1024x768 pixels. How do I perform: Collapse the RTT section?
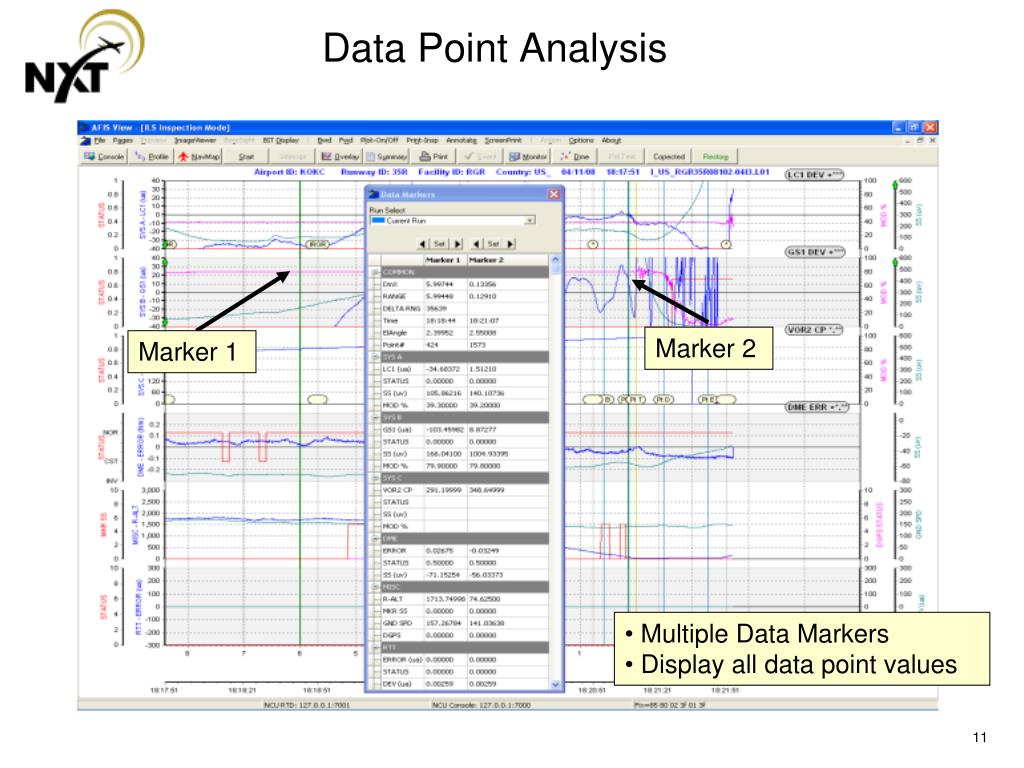375,648
